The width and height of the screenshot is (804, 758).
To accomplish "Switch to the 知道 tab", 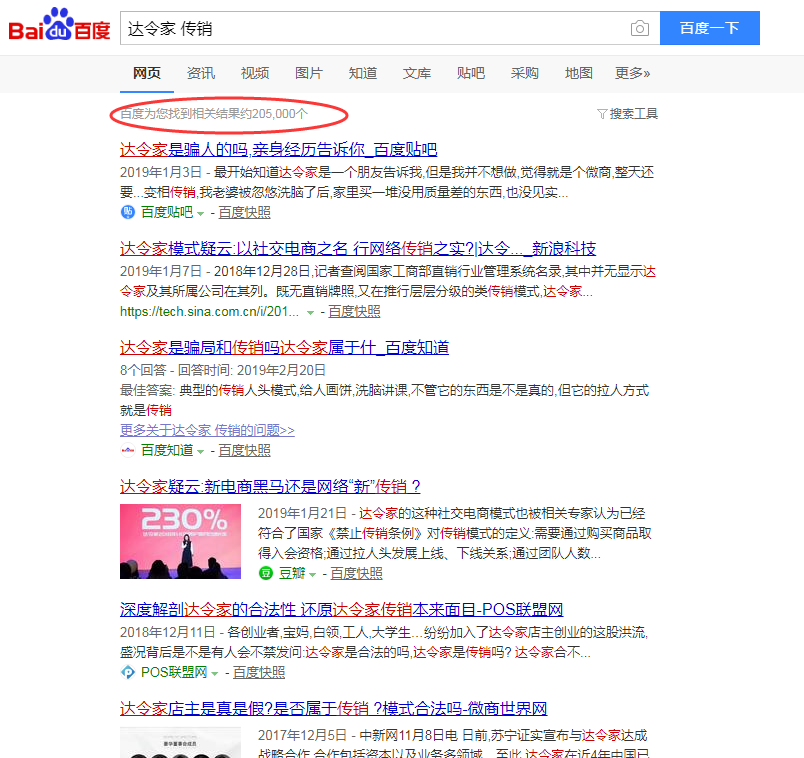I will click(363, 73).
